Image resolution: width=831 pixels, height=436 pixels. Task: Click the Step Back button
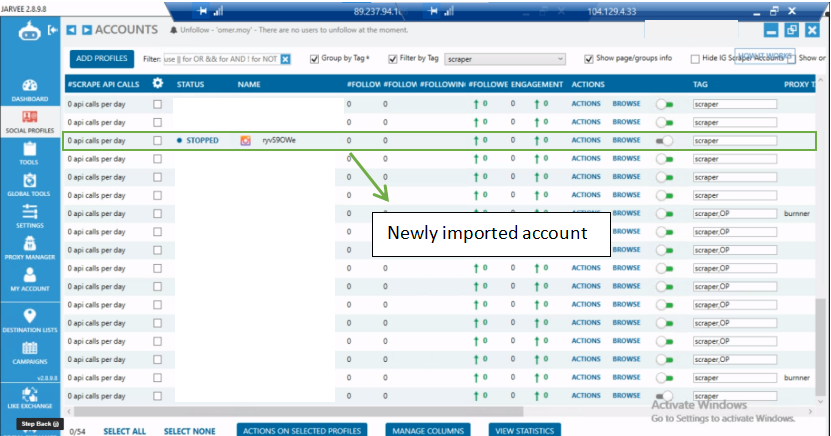[40, 424]
